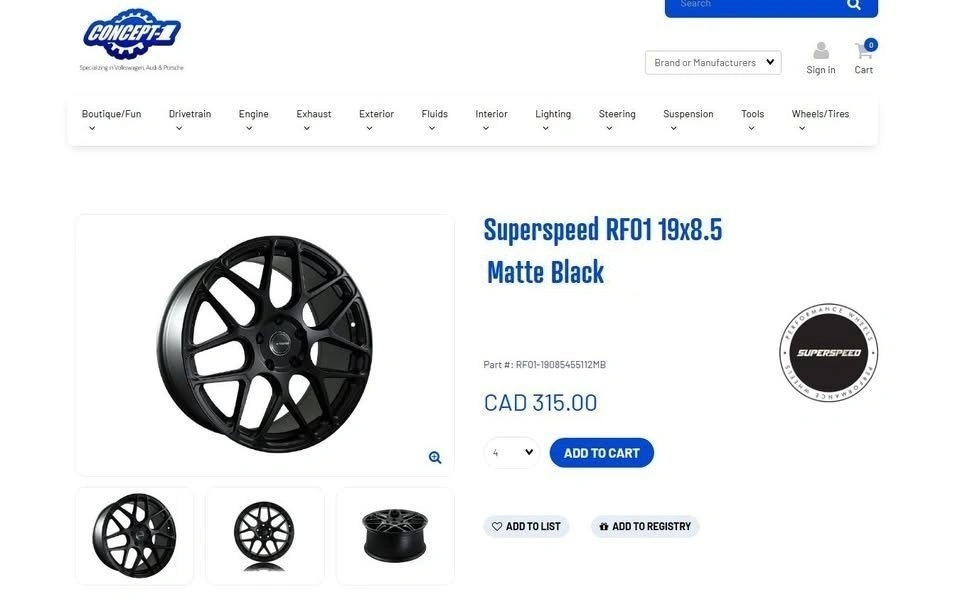Select the front-view wheel thumbnail
This screenshot has width=960, height=614.
pos(264,536)
